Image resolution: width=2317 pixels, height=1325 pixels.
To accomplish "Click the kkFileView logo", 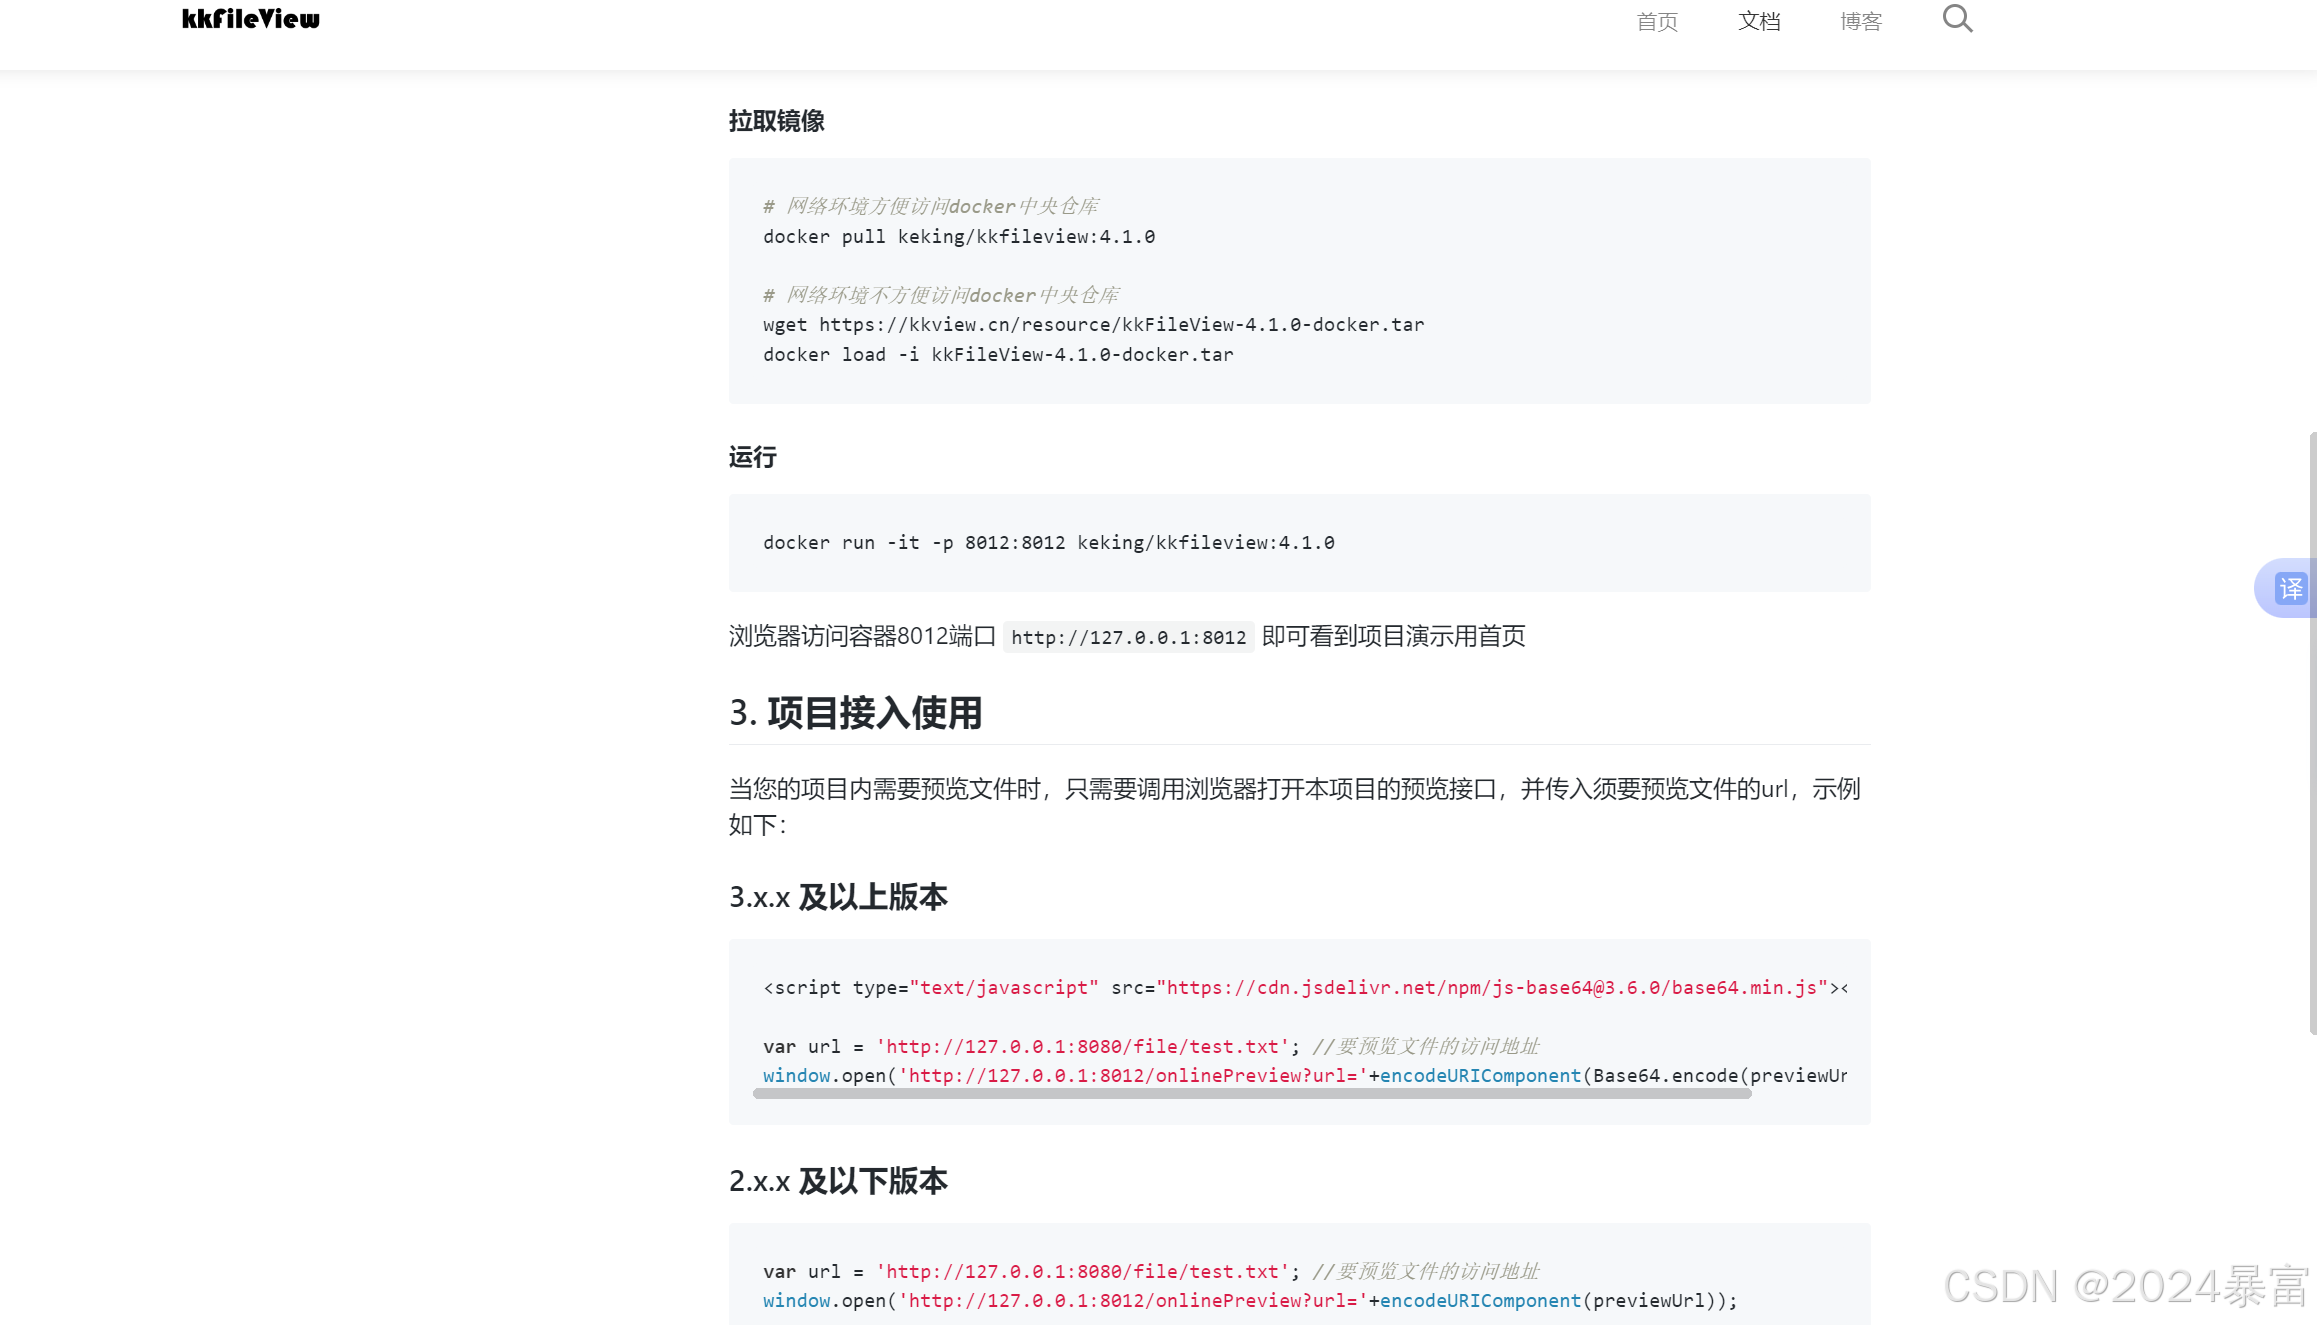I will (x=251, y=19).
